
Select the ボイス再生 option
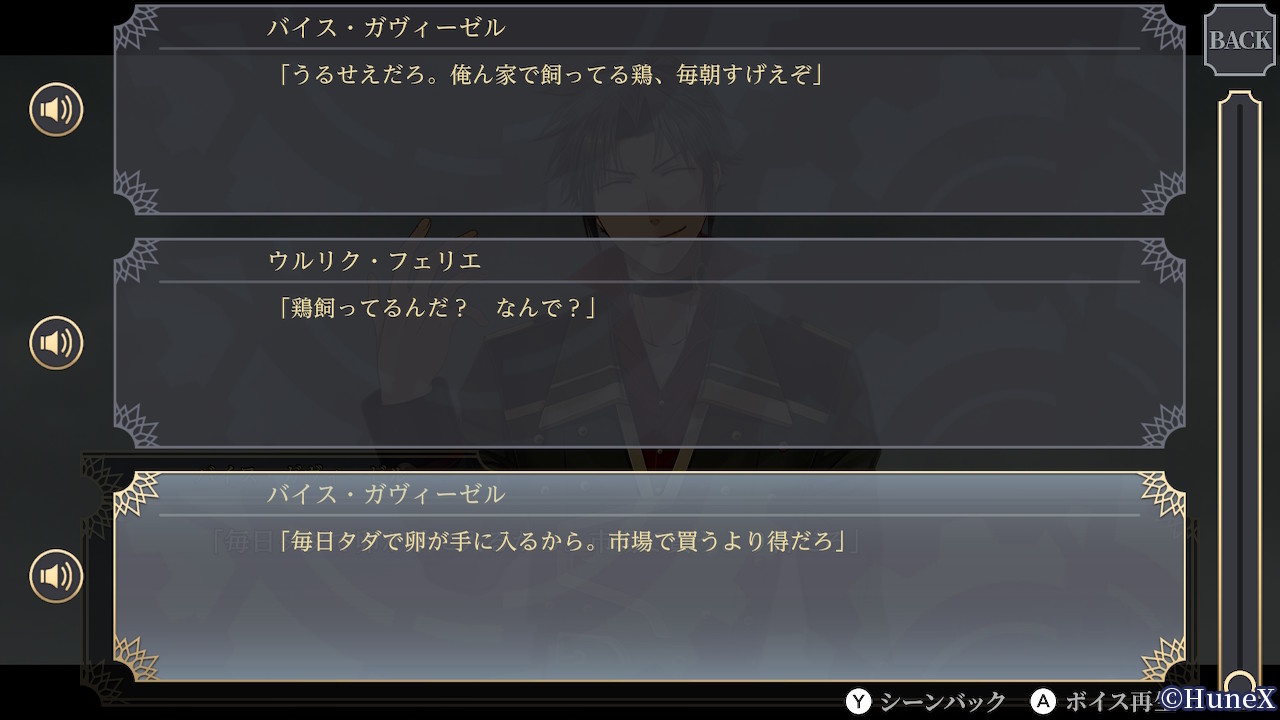pyautogui.click(x=1112, y=701)
